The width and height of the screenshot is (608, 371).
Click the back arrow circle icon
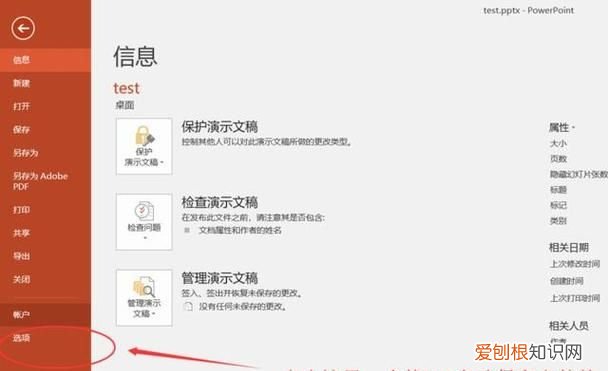(23, 28)
